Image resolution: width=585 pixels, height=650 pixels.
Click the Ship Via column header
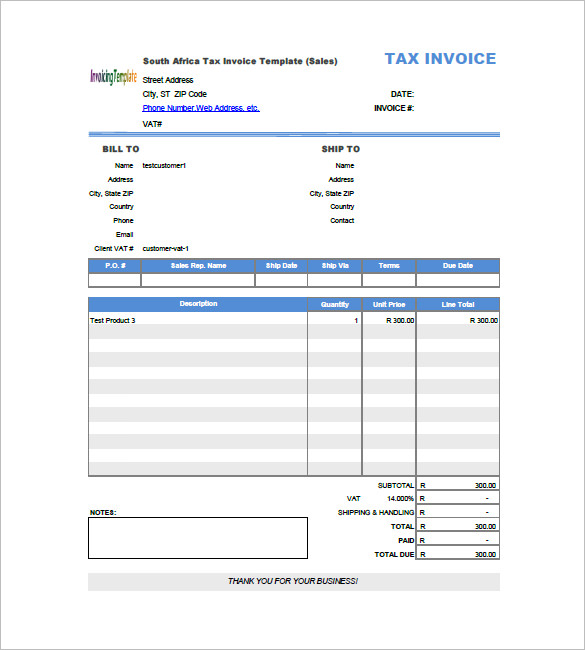[x=335, y=266]
